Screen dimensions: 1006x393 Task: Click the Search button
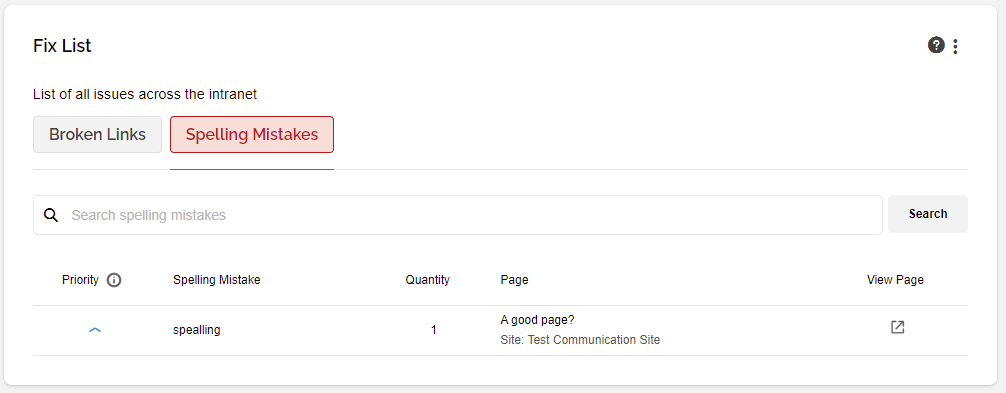tap(928, 214)
